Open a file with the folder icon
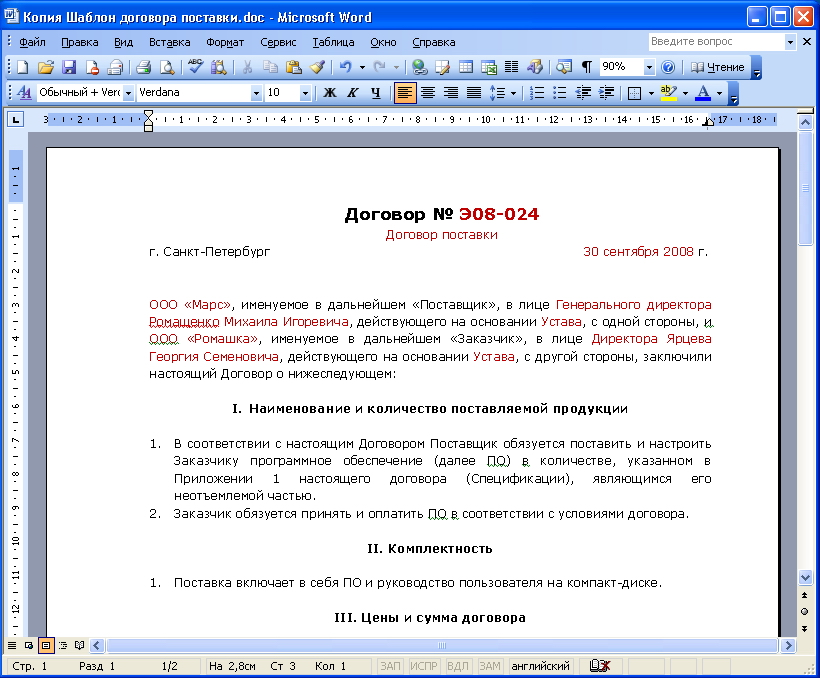 pos(46,67)
